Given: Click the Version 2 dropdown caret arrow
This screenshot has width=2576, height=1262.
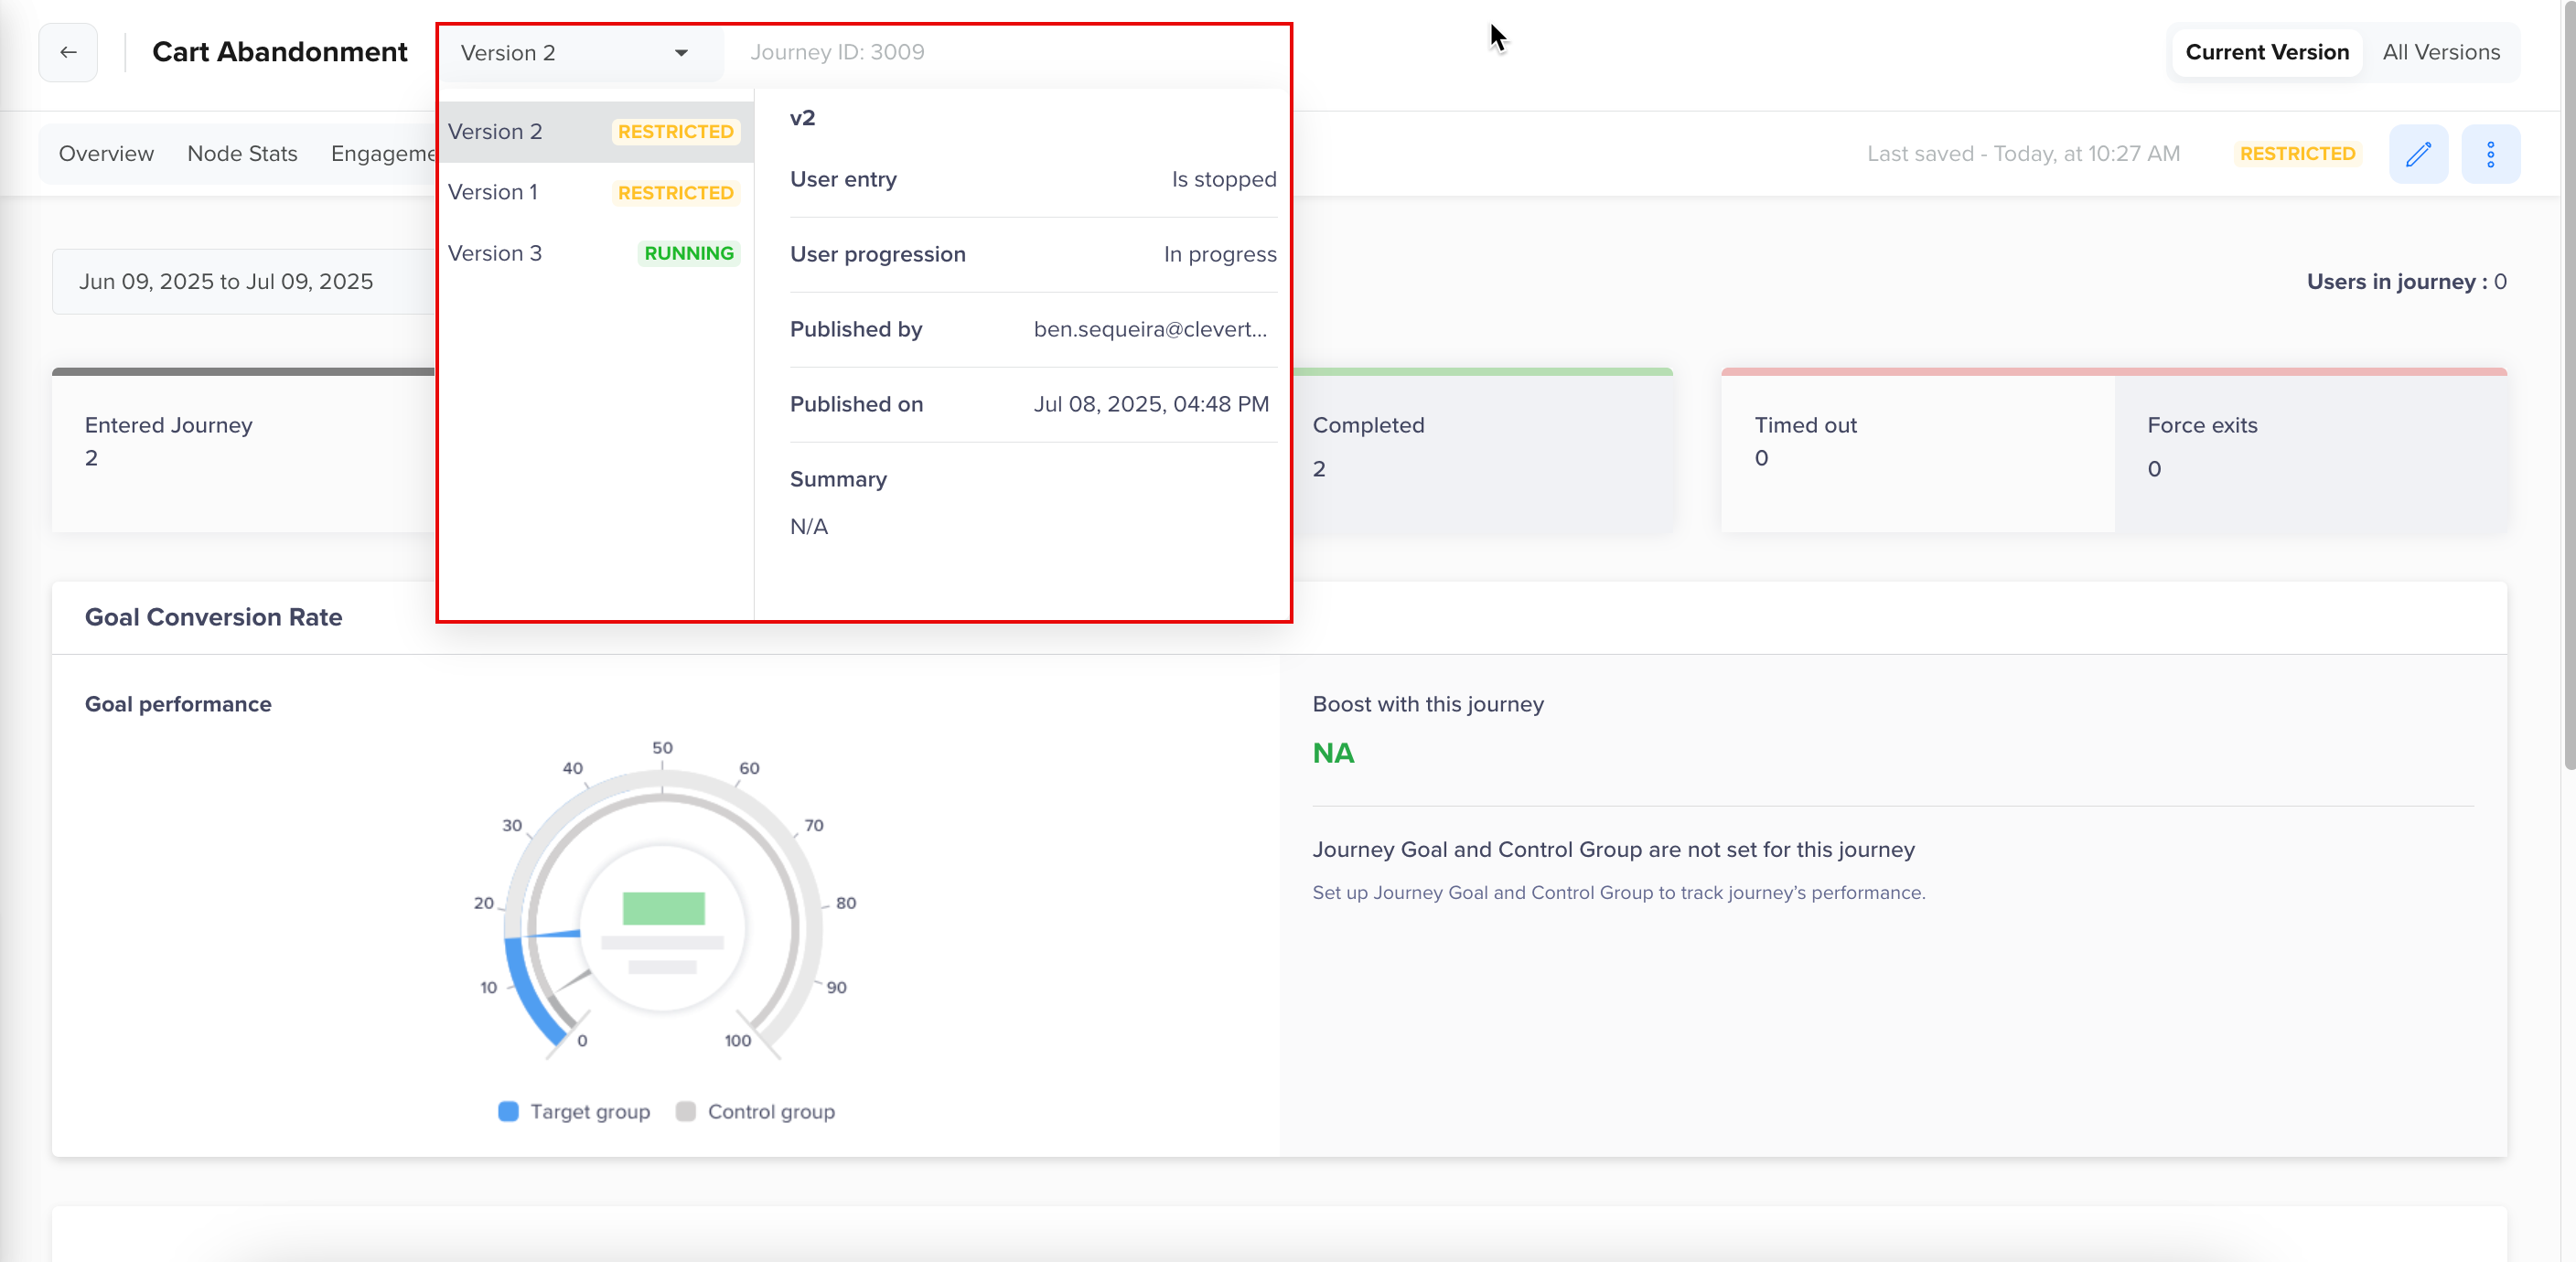Looking at the screenshot, I should click(x=681, y=53).
